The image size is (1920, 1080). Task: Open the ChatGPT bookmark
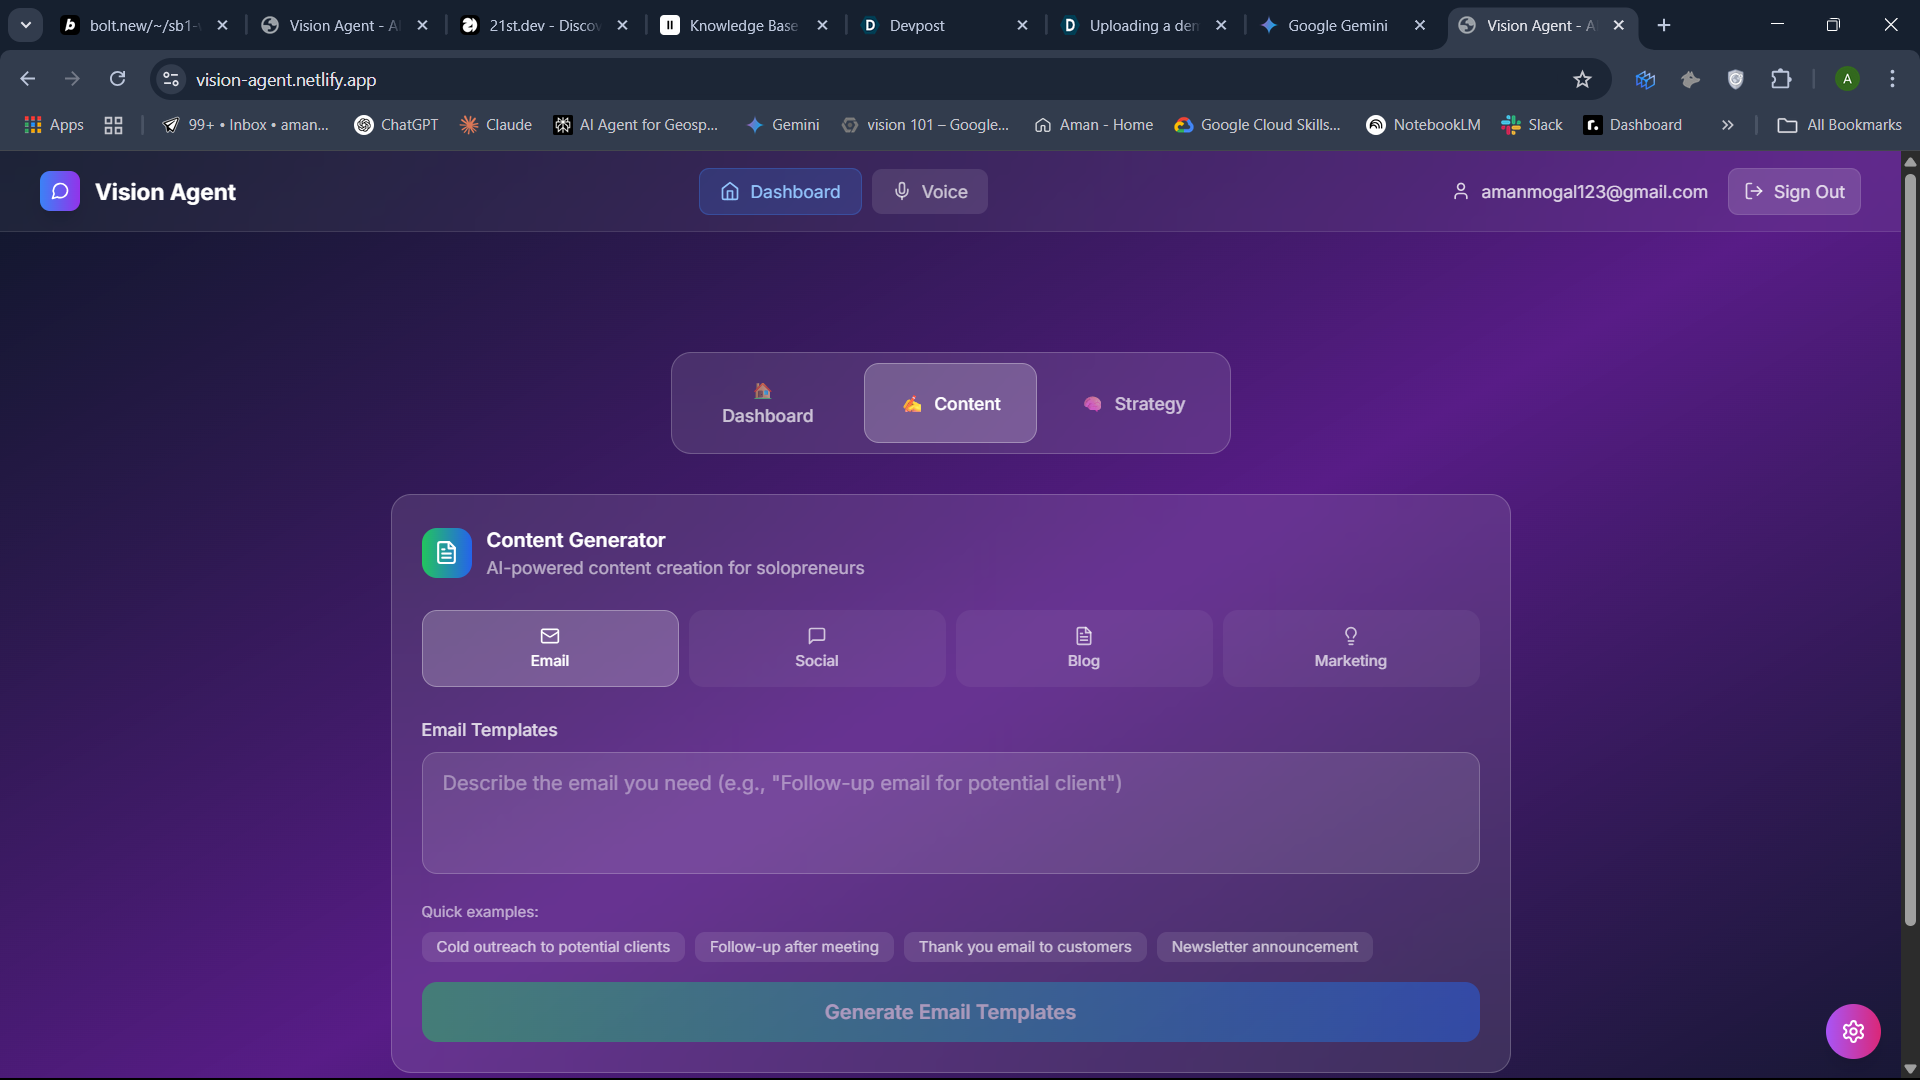click(396, 125)
